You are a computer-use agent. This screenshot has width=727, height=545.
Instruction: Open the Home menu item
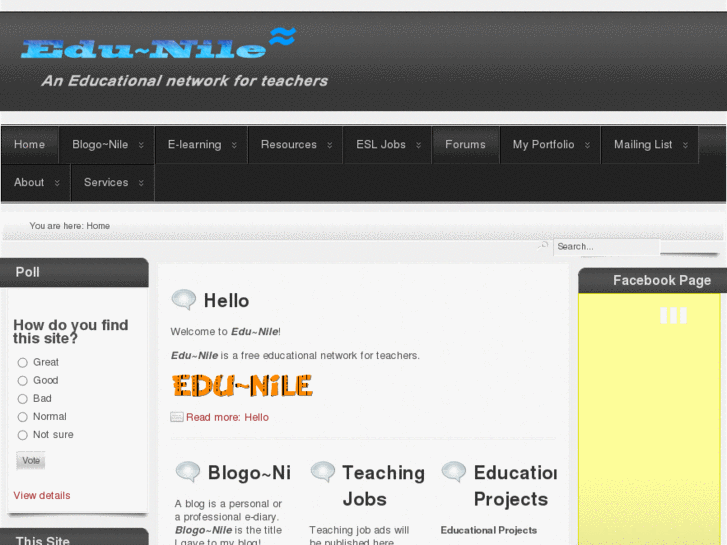[x=29, y=145]
